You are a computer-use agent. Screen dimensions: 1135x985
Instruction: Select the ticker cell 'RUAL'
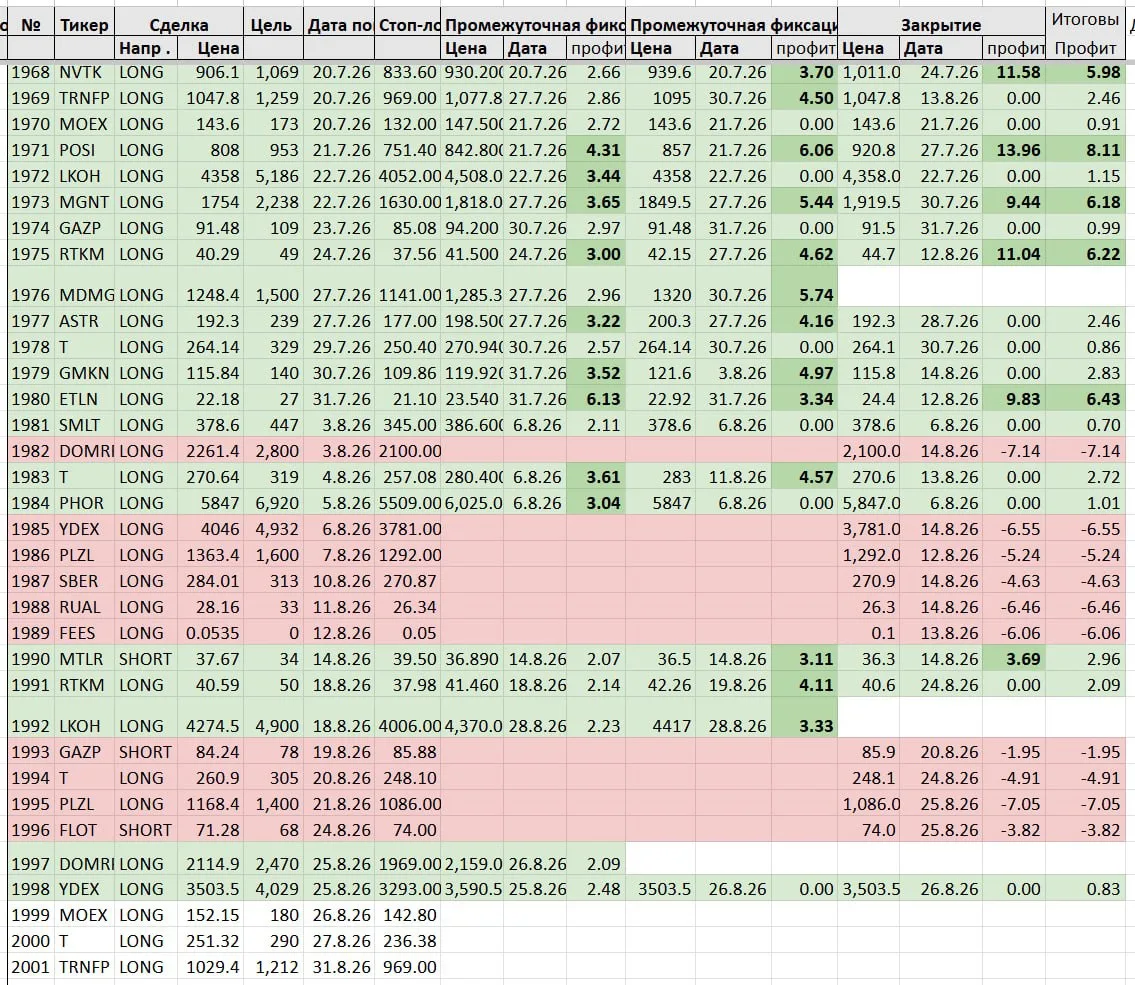[84, 608]
